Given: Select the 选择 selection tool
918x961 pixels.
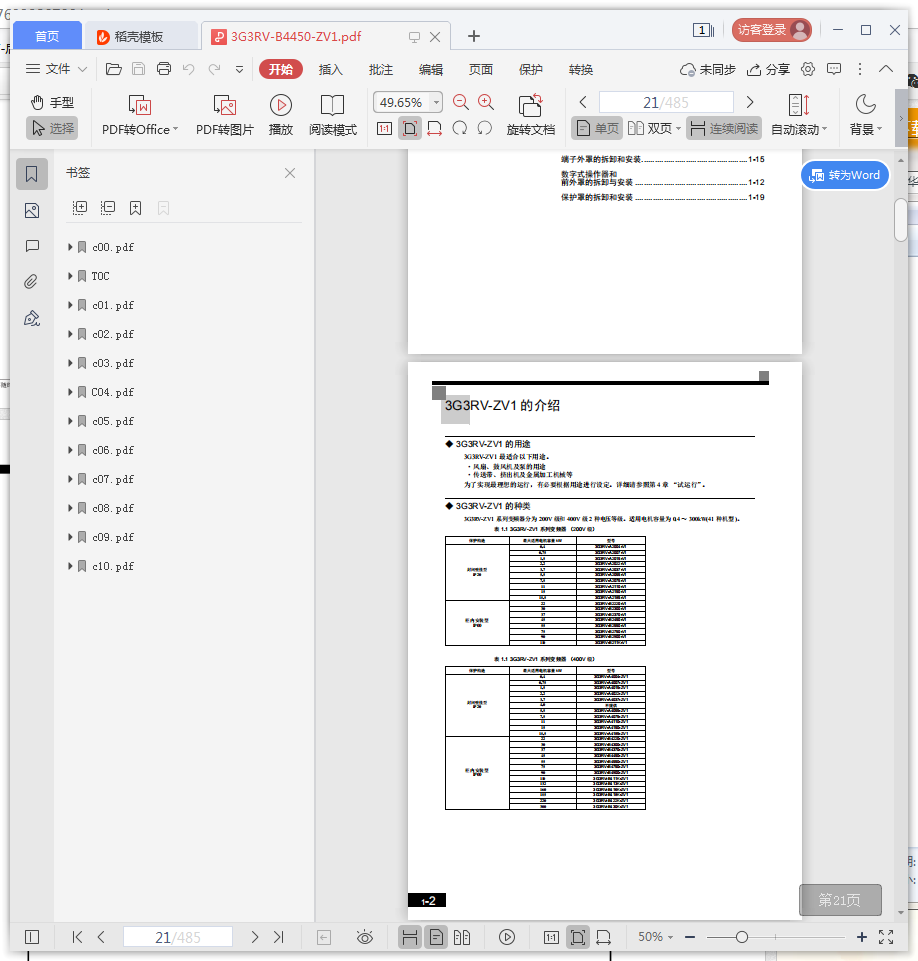Looking at the screenshot, I should 53,128.
